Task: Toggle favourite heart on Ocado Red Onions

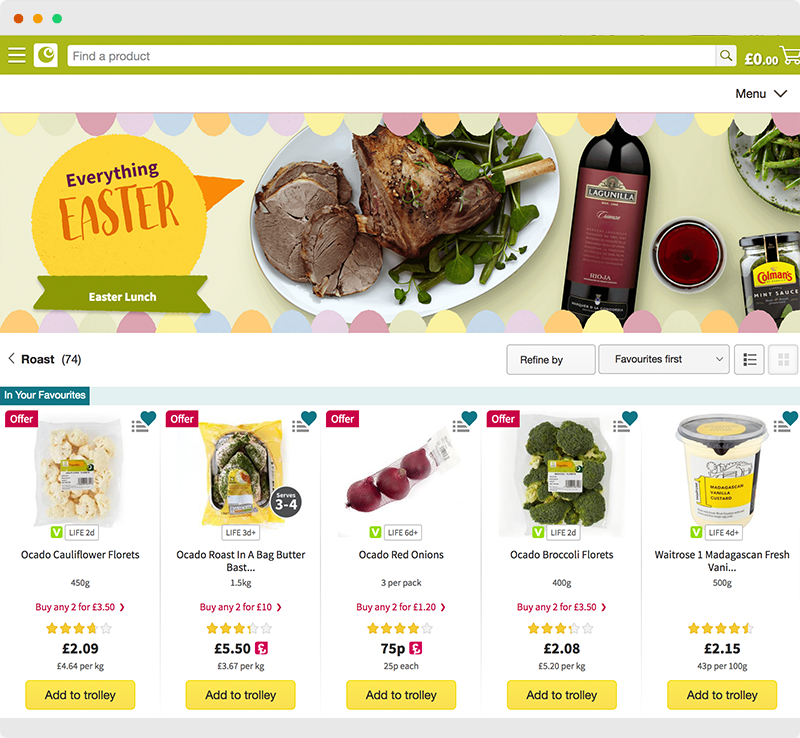Action: [x=469, y=417]
